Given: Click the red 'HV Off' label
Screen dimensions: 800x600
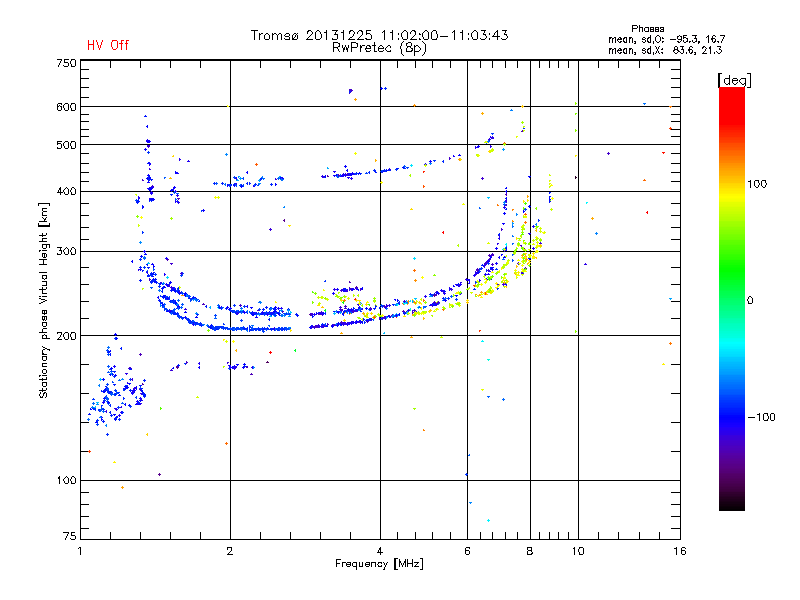Looking at the screenshot, I should 108,45.
